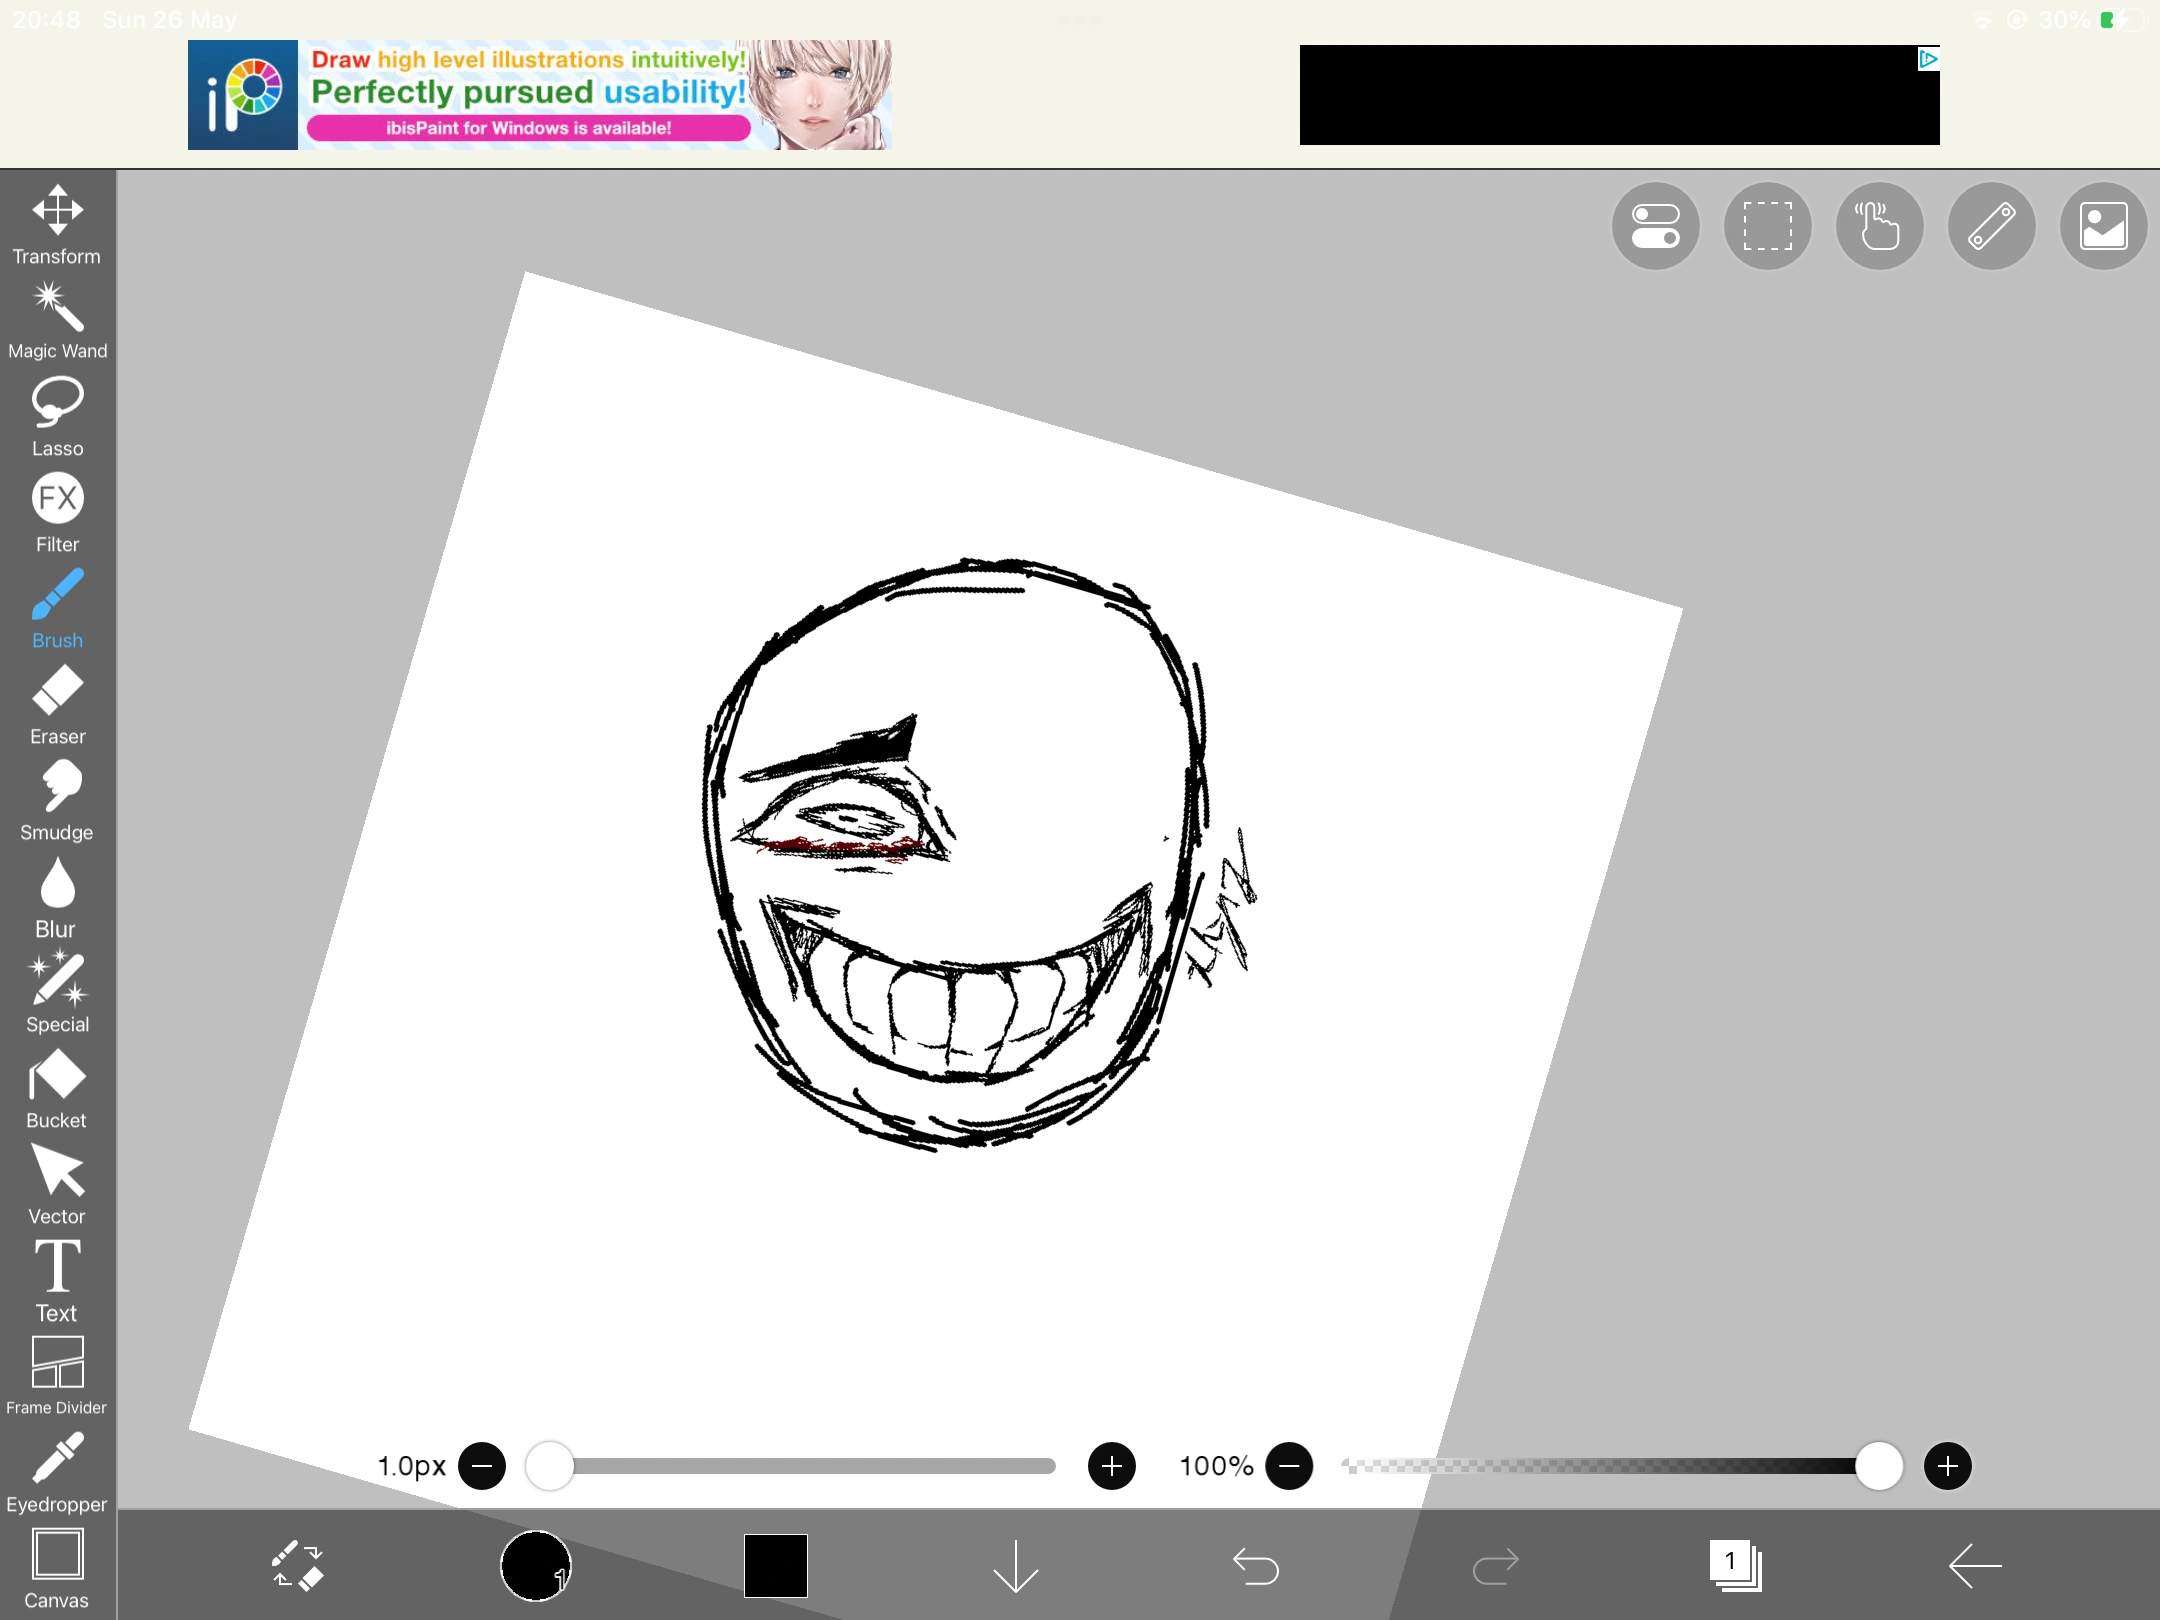Hide toolbar with the down arrow
The height and width of the screenshot is (1620, 2160).
click(1015, 1565)
